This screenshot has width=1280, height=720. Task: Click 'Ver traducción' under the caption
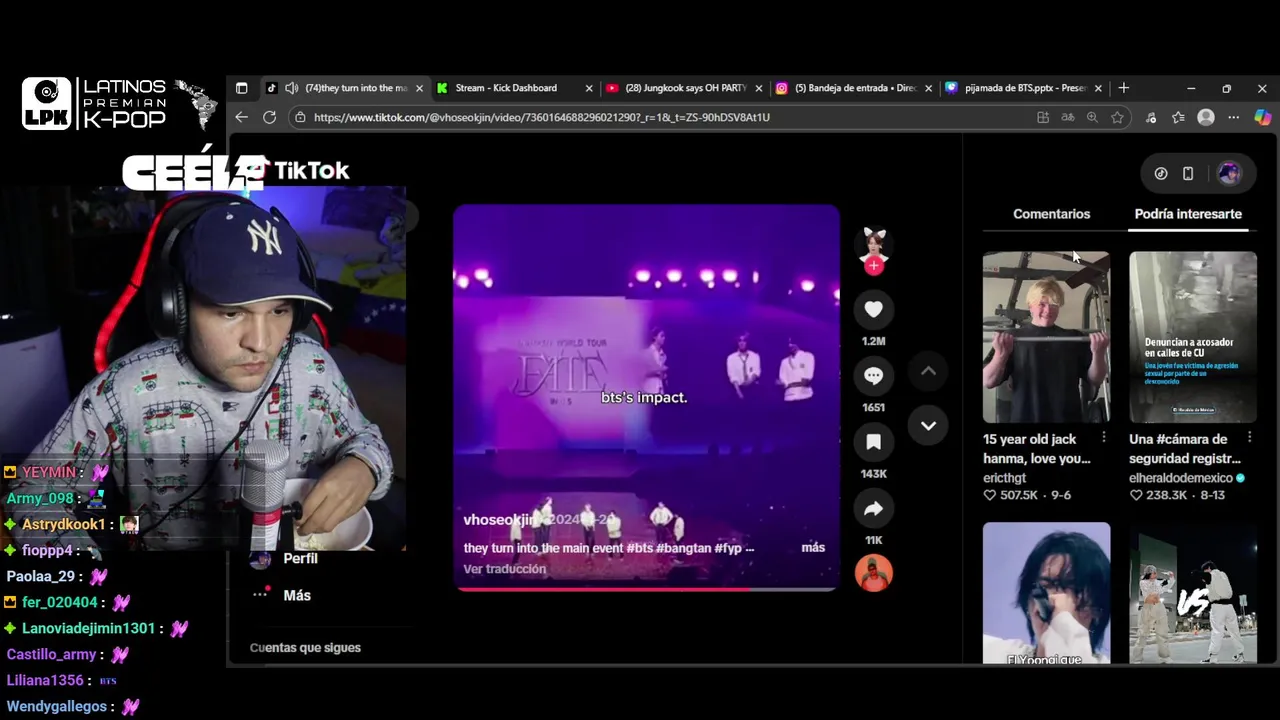coord(504,569)
